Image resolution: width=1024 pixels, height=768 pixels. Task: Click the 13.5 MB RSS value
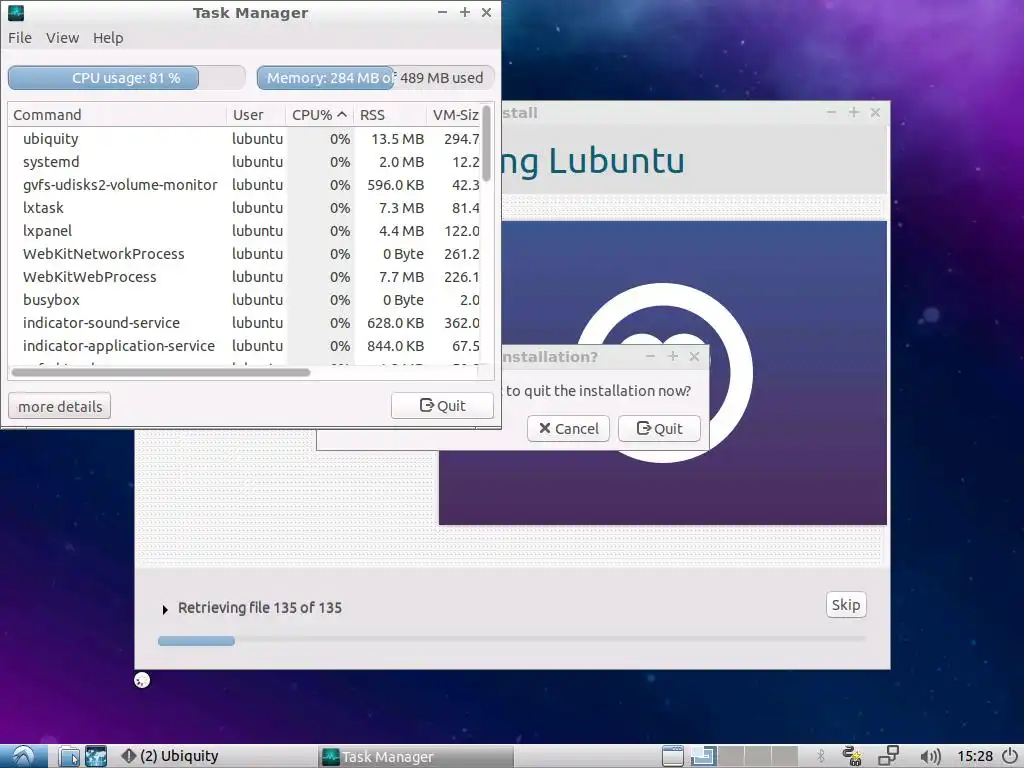click(x=397, y=139)
